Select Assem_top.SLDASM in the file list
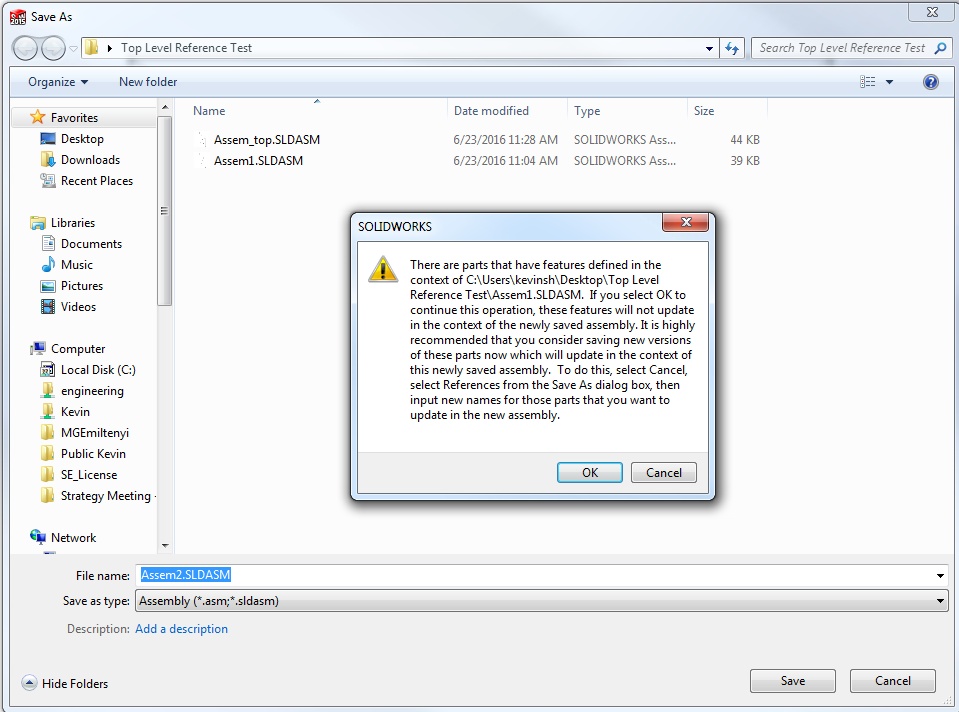959x712 pixels. tap(267, 139)
